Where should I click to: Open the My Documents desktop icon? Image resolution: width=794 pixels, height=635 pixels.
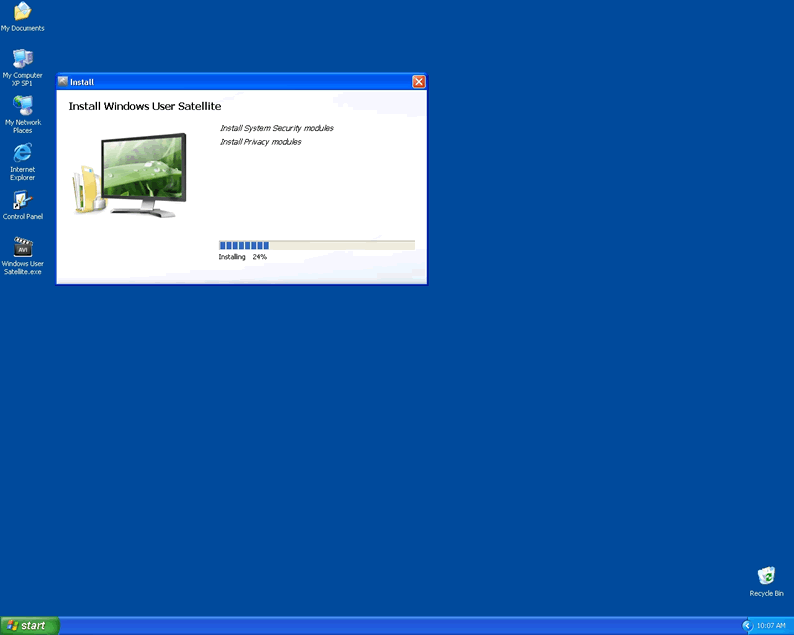[22, 12]
